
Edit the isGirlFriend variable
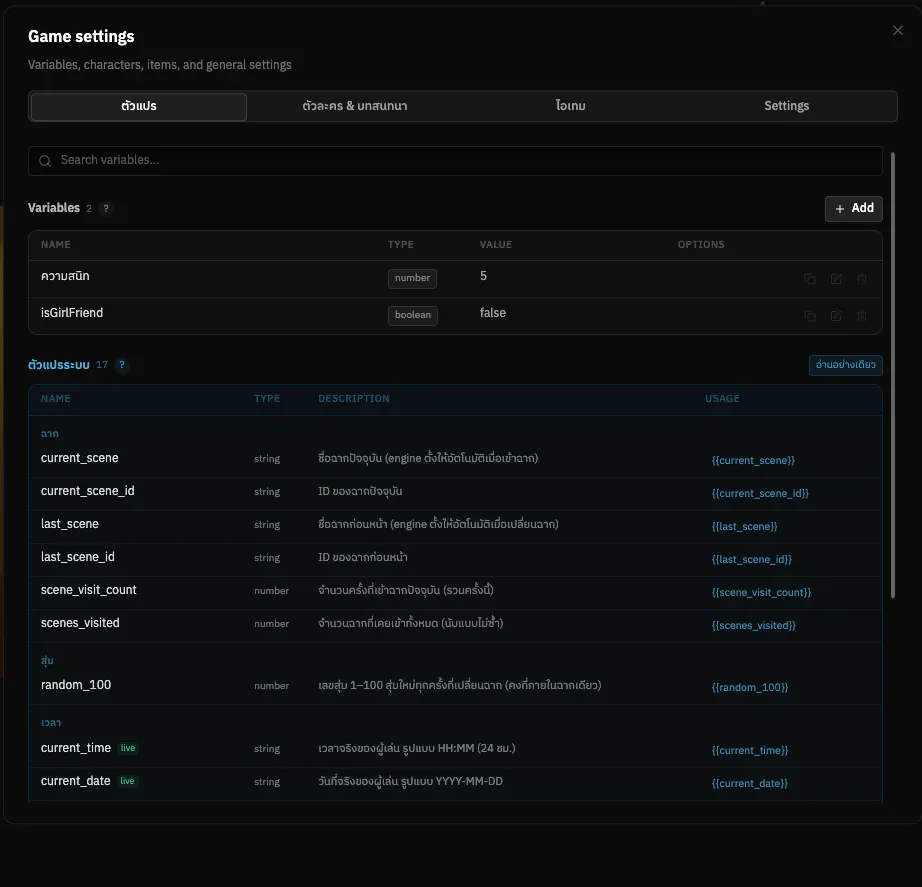(836, 316)
